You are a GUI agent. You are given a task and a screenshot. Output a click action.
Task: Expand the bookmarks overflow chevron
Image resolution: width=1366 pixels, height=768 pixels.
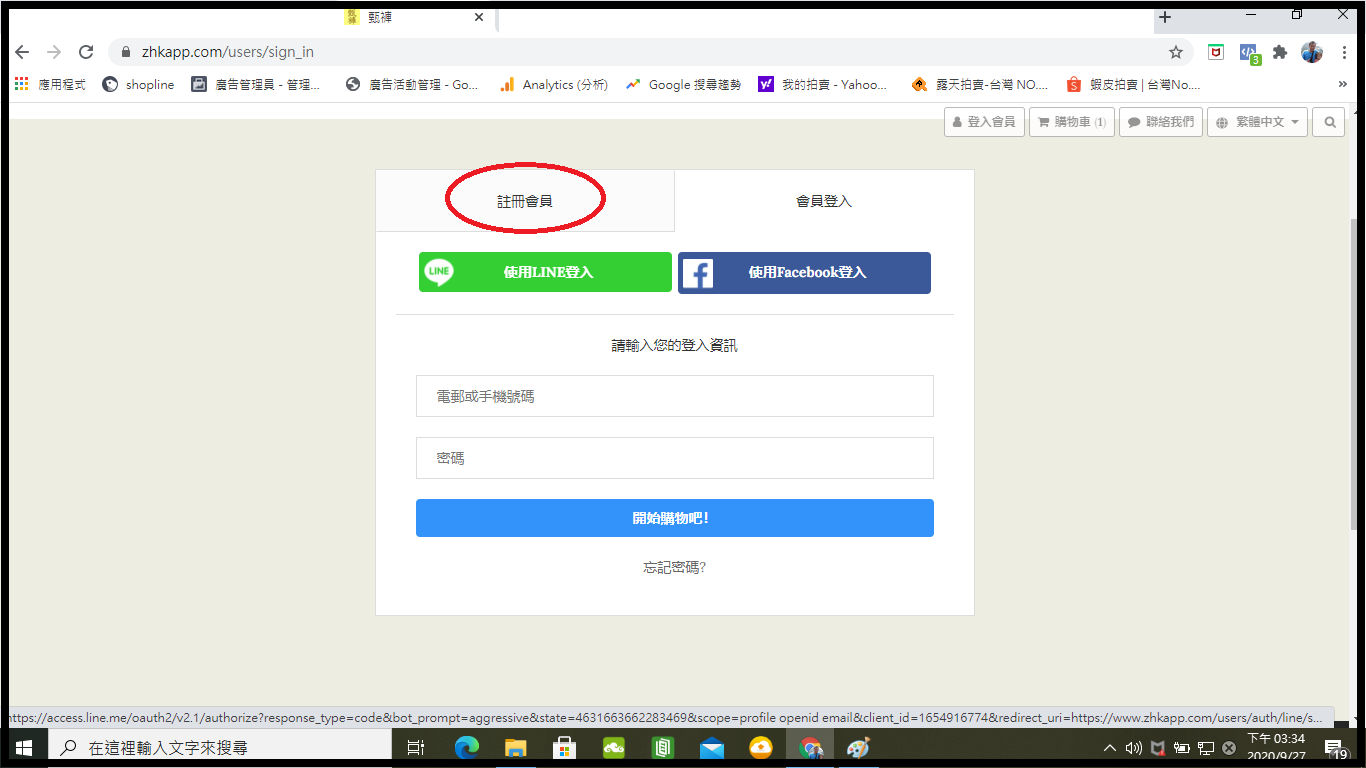pyautogui.click(x=1343, y=84)
